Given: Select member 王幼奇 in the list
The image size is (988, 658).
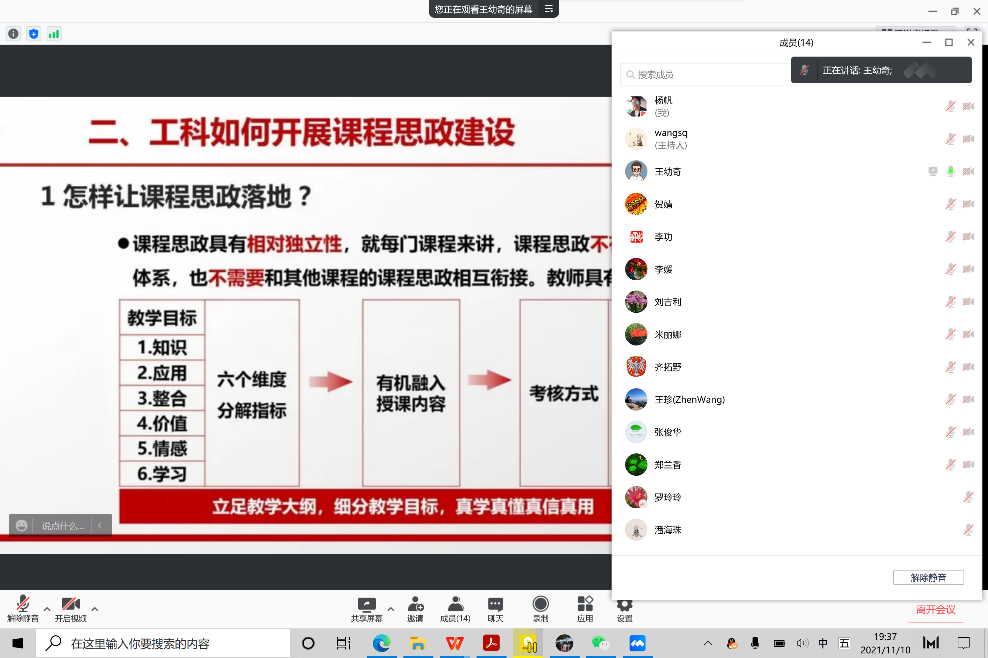Looking at the screenshot, I should point(668,172).
